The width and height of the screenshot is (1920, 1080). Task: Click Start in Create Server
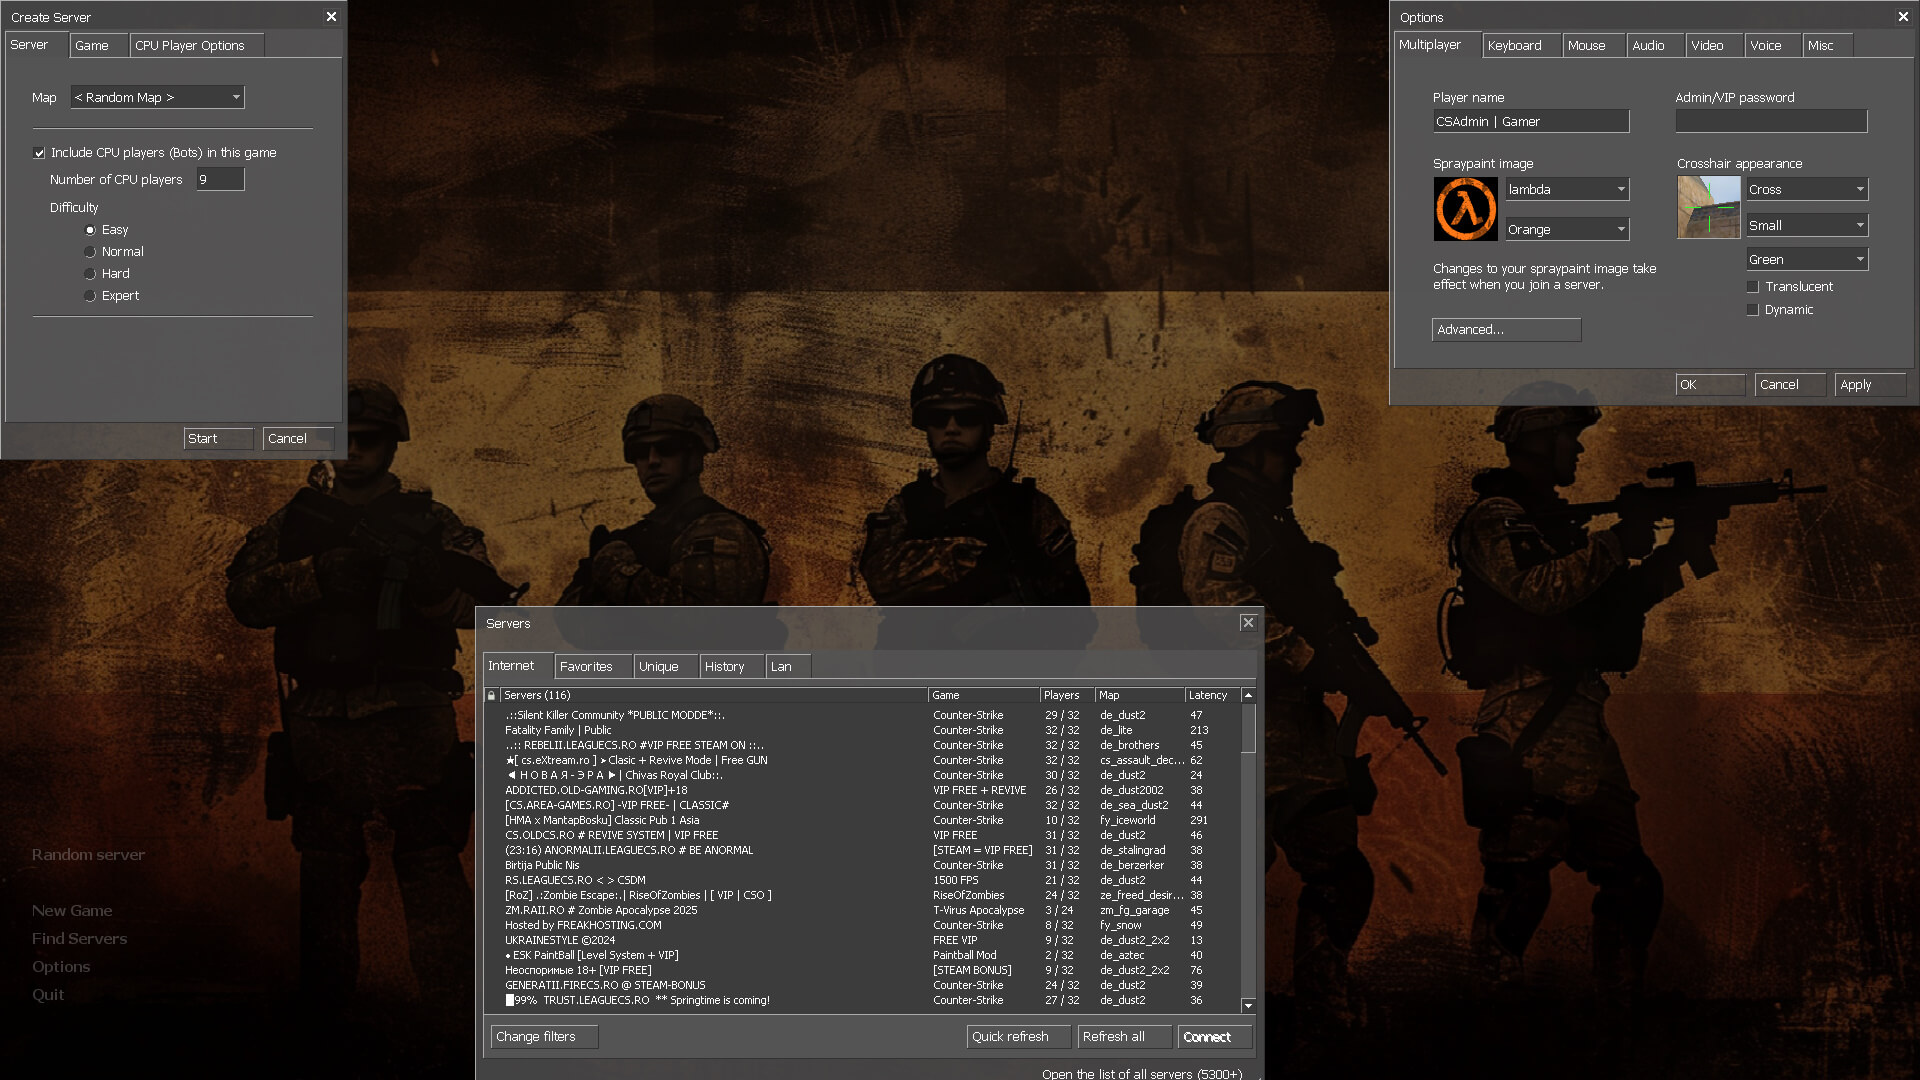(x=219, y=438)
